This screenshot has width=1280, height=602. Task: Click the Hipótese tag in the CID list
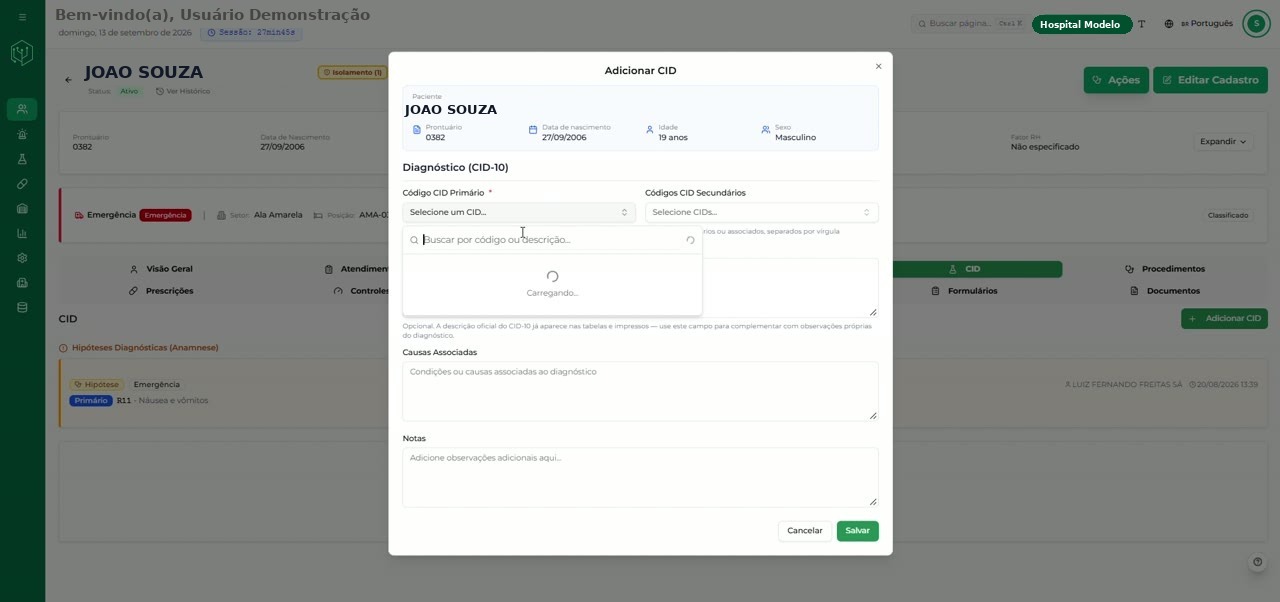(x=96, y=384)
